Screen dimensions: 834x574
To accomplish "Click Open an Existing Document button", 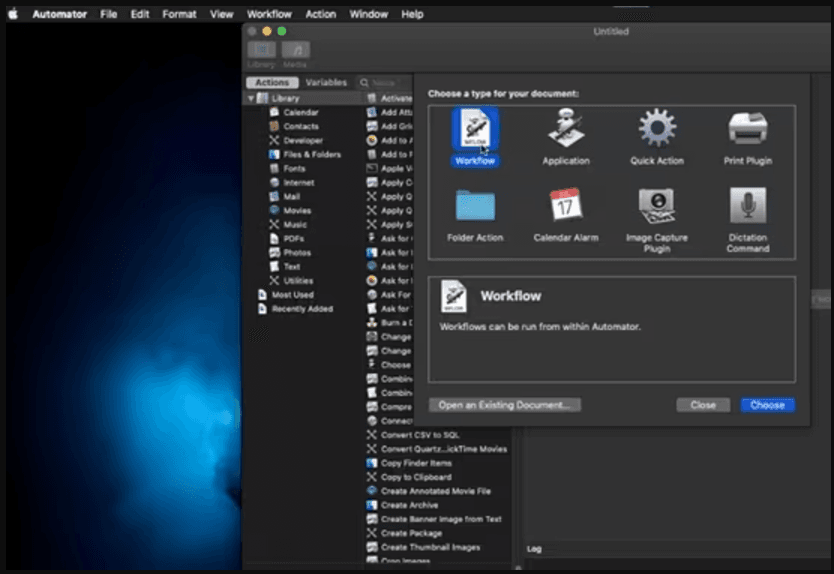I will 505,405.
